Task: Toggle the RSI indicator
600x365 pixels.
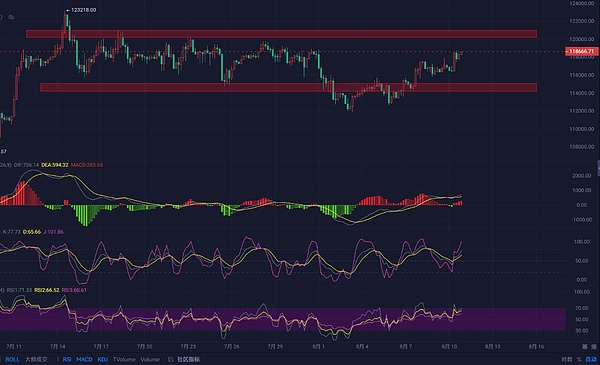Action: tap(67, 359)
